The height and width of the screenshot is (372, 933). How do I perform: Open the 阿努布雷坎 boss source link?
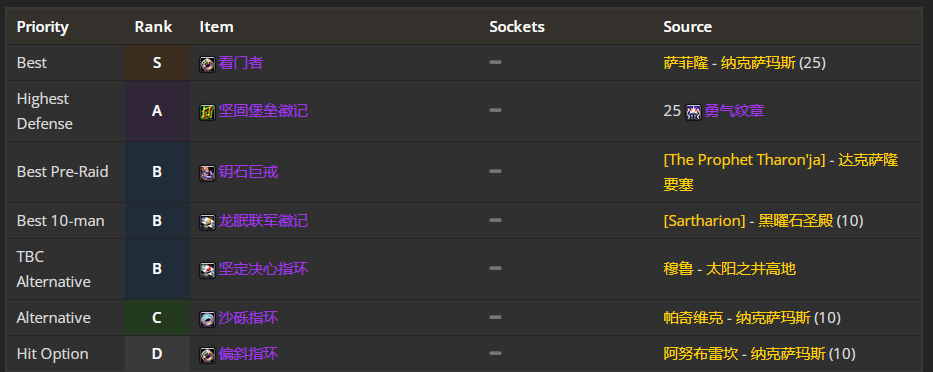click(701, 354)
